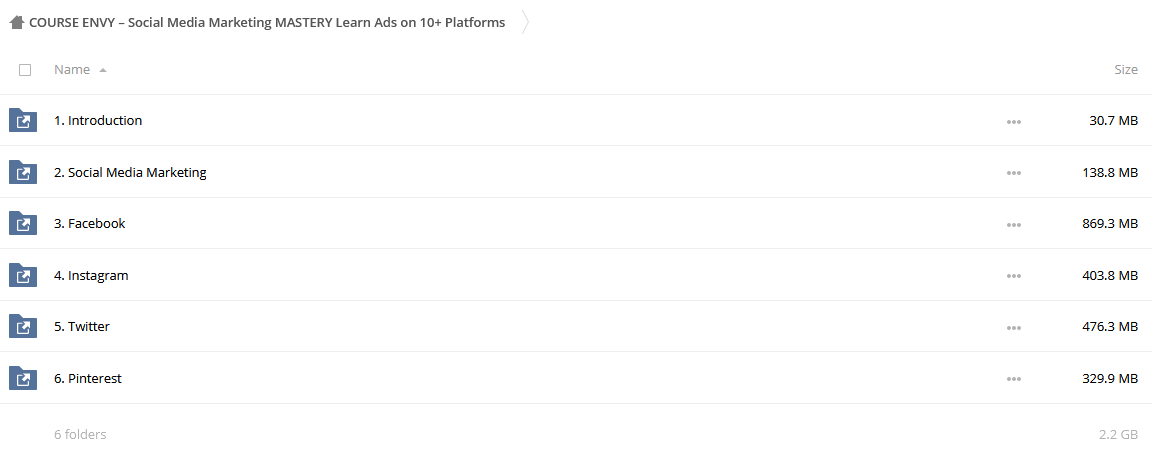This screenshot has width=1152, height=450.
Task: Sort by the Size column header
Action: pos(1126,69)
